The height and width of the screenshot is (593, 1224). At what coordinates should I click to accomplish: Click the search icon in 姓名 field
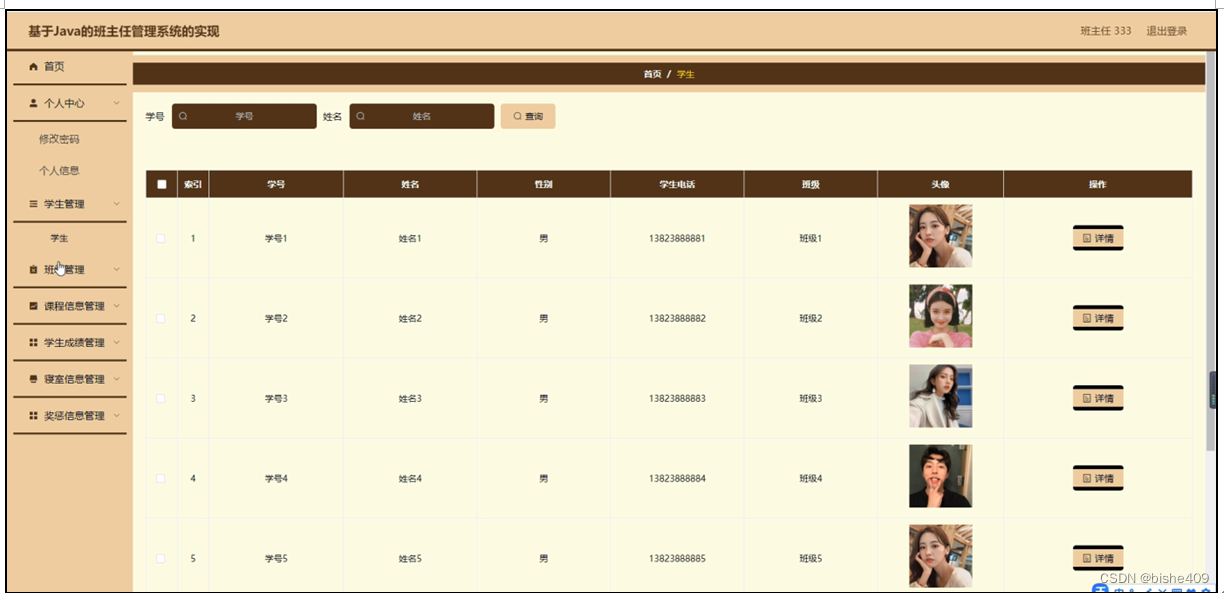click(361, 116)
